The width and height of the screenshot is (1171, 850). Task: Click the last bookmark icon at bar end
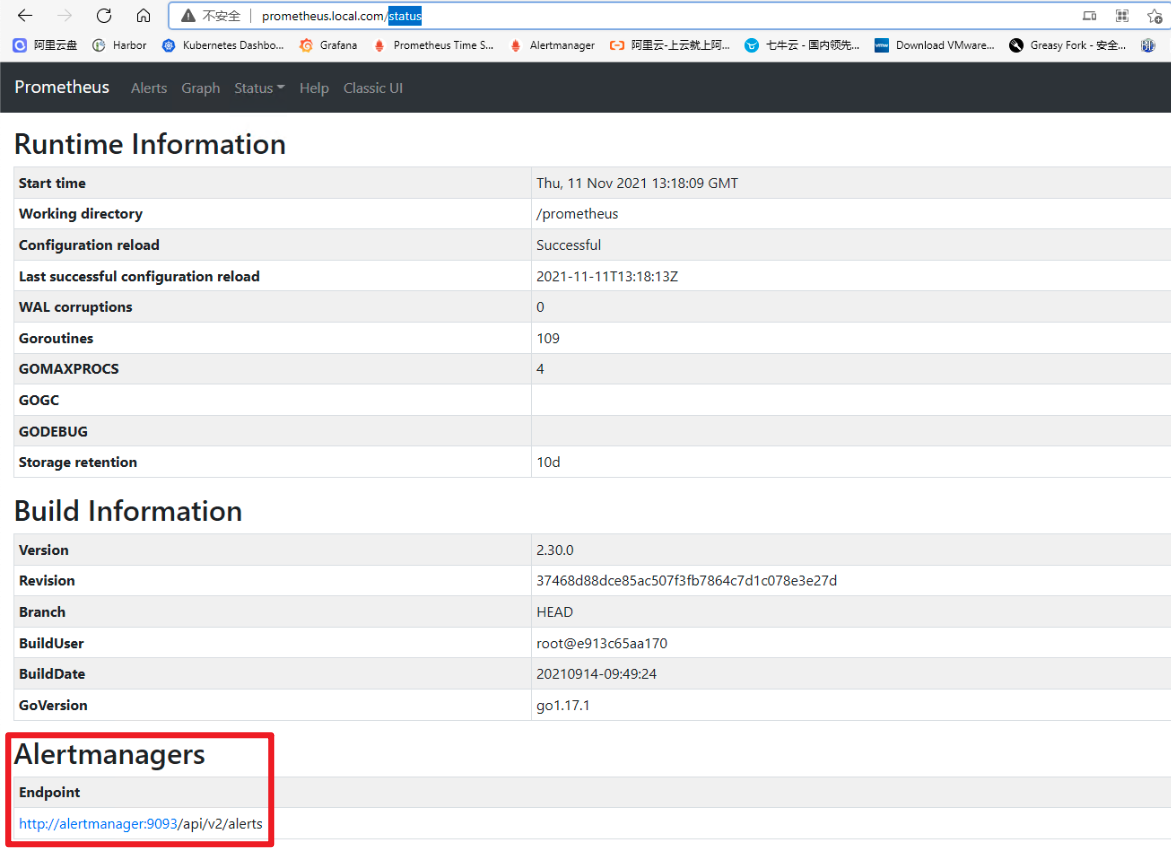point(1148,46)
